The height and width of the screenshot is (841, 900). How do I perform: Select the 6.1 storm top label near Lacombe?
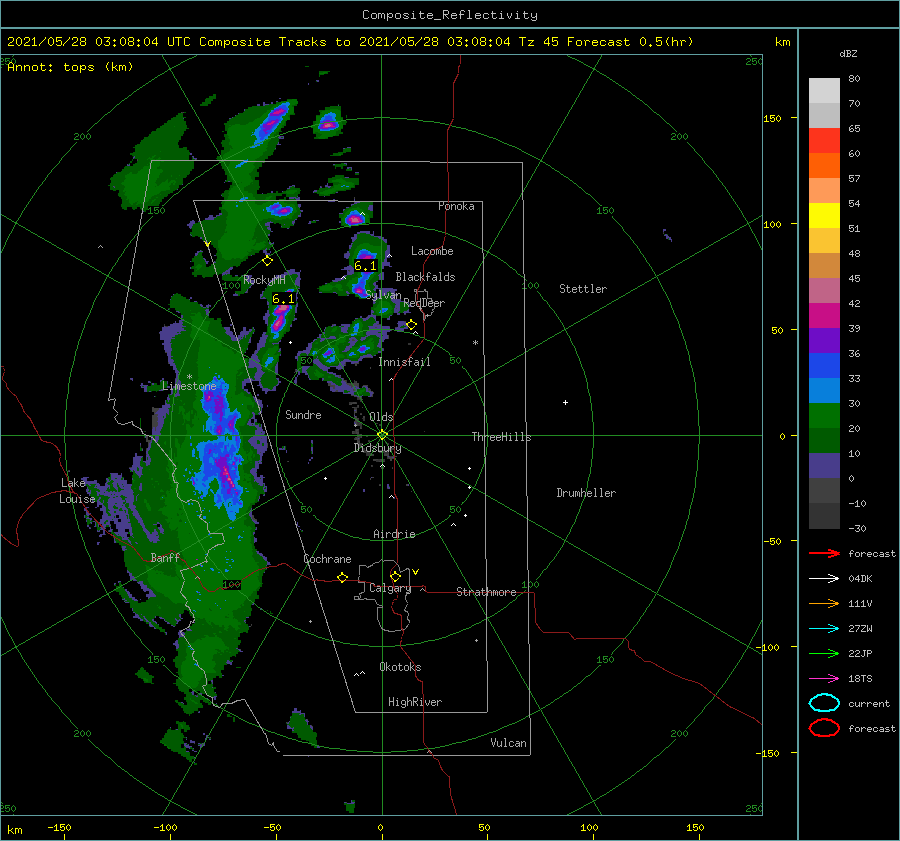365,266
